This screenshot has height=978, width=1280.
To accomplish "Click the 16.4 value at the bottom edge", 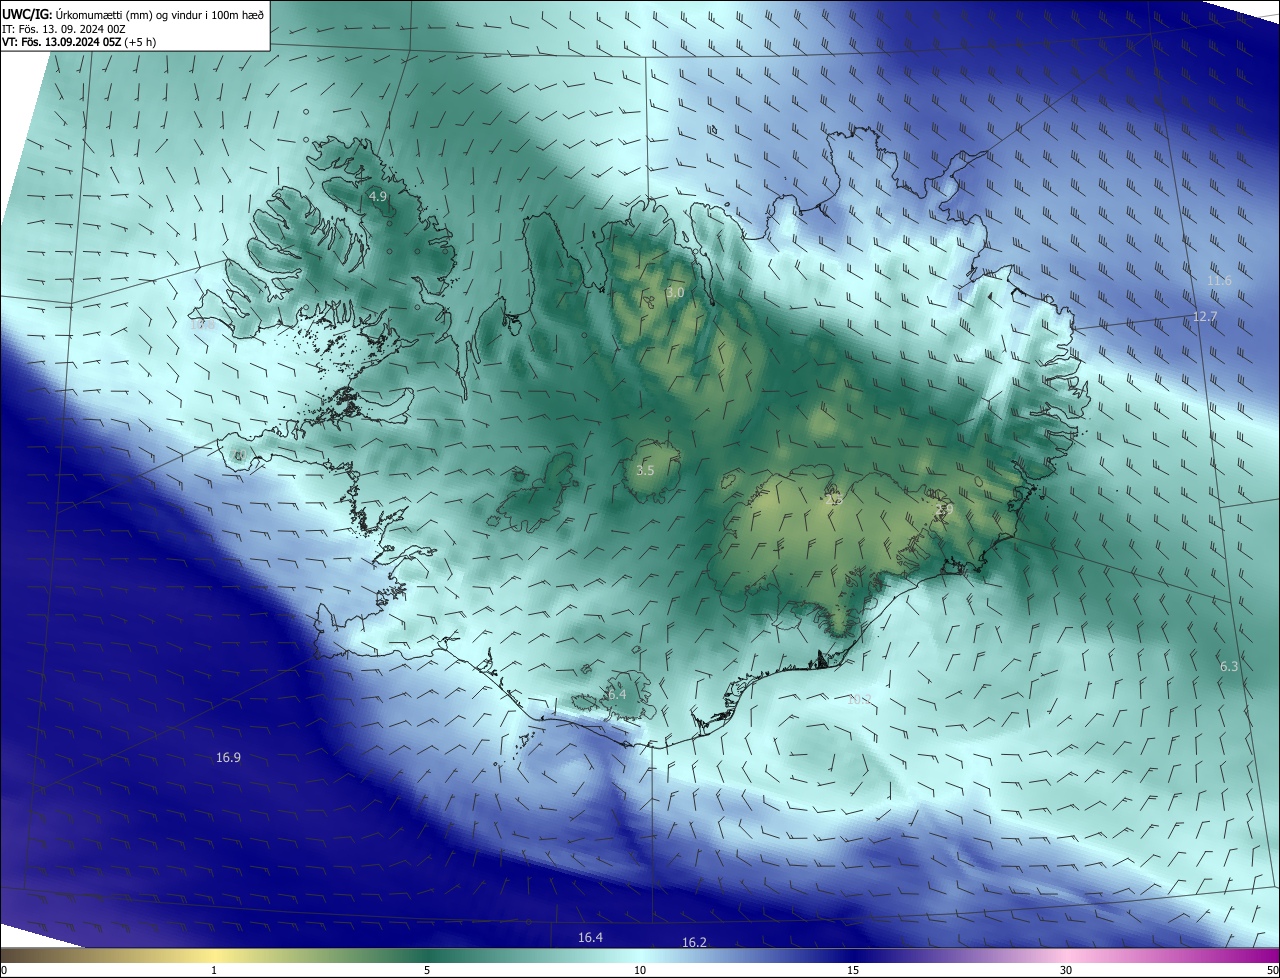I will click(590, 938).
